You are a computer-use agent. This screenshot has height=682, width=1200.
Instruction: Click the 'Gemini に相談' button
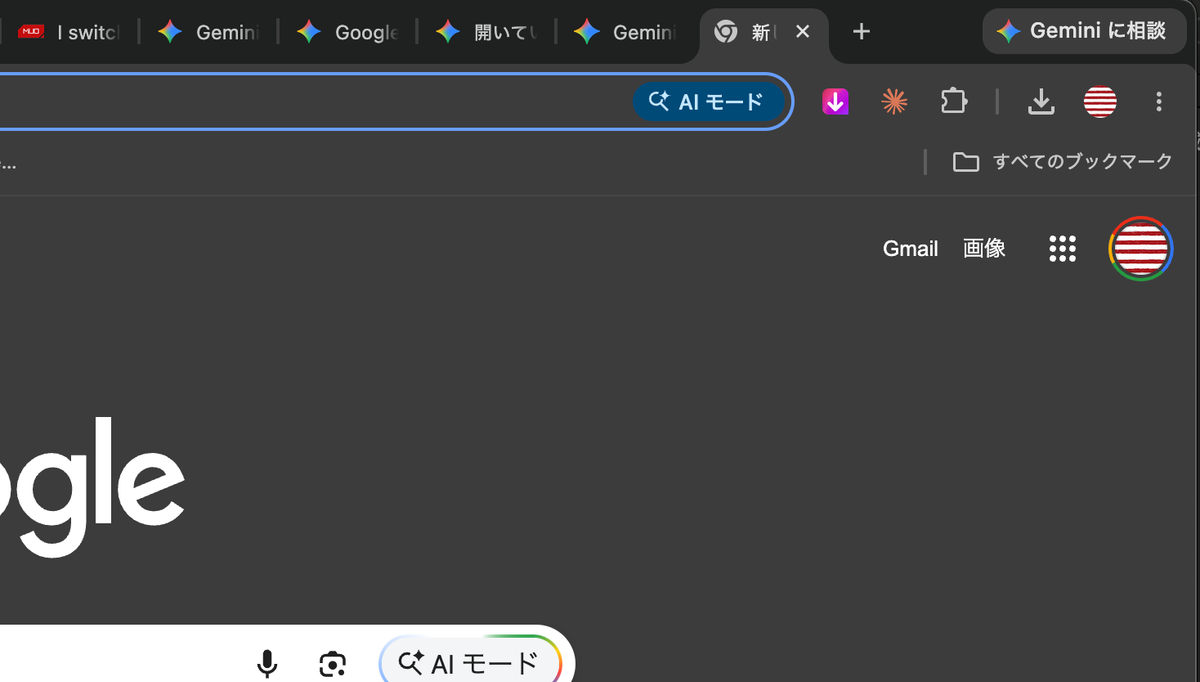(x=1084, y=31)
